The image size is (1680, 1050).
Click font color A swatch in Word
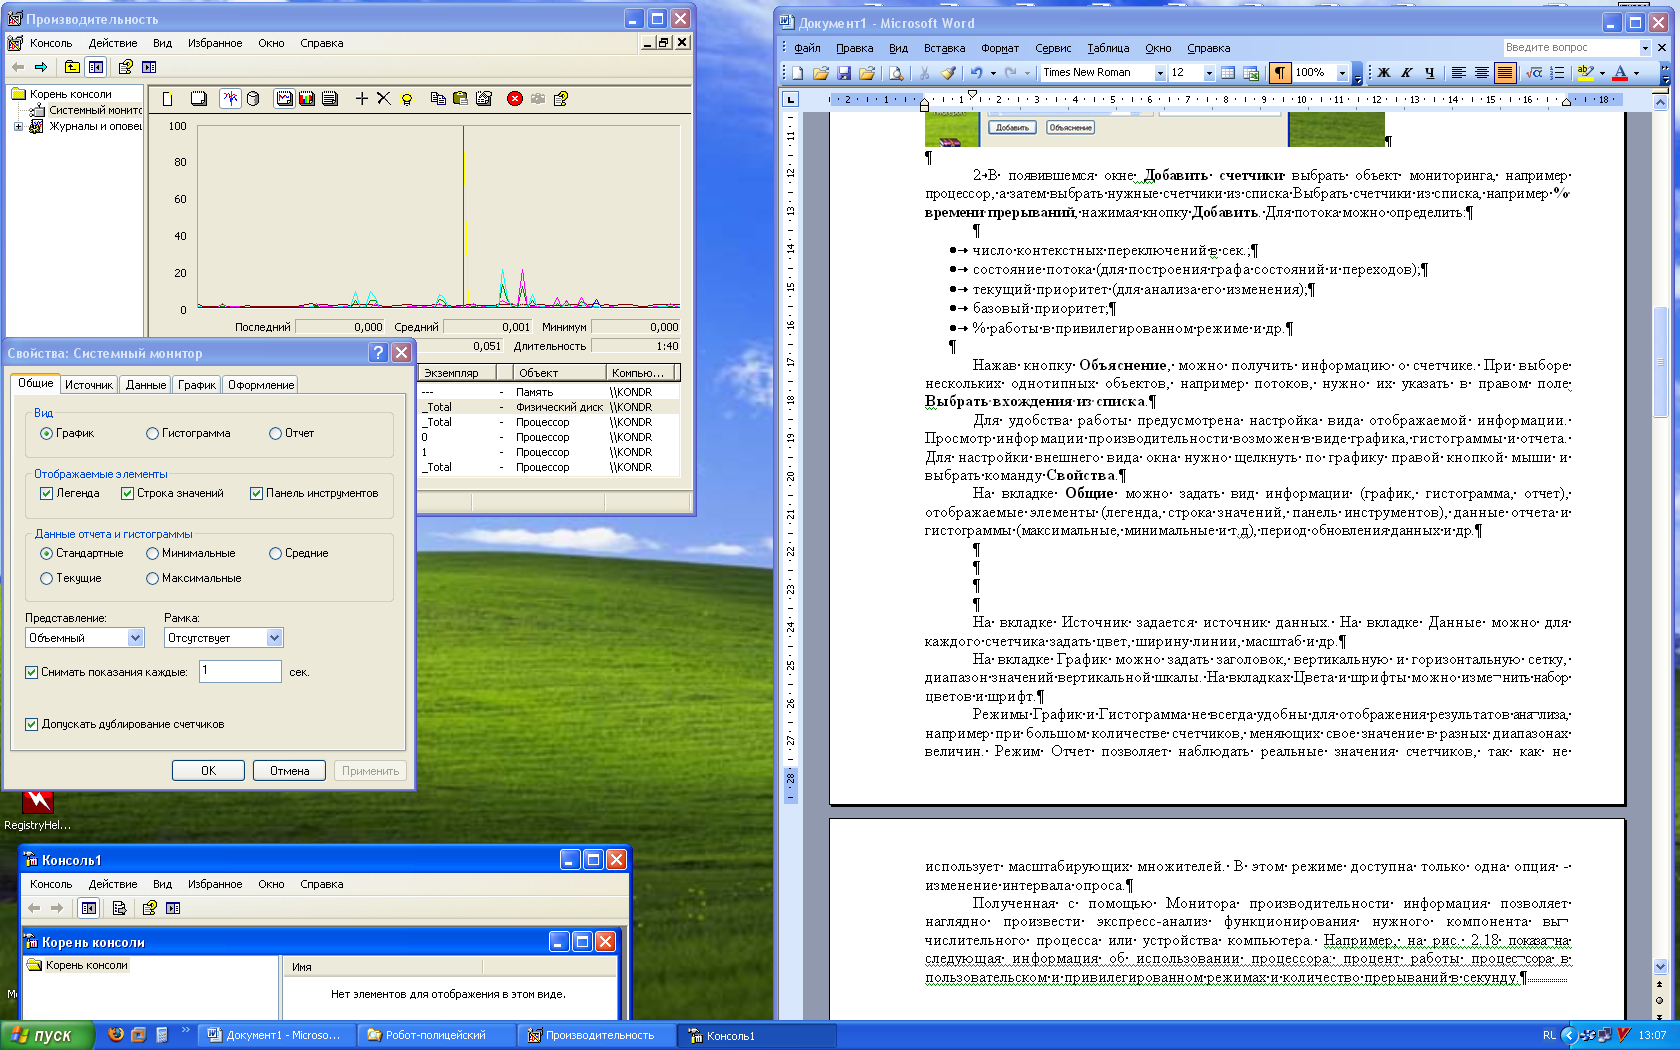click(x=1620, y=73)
